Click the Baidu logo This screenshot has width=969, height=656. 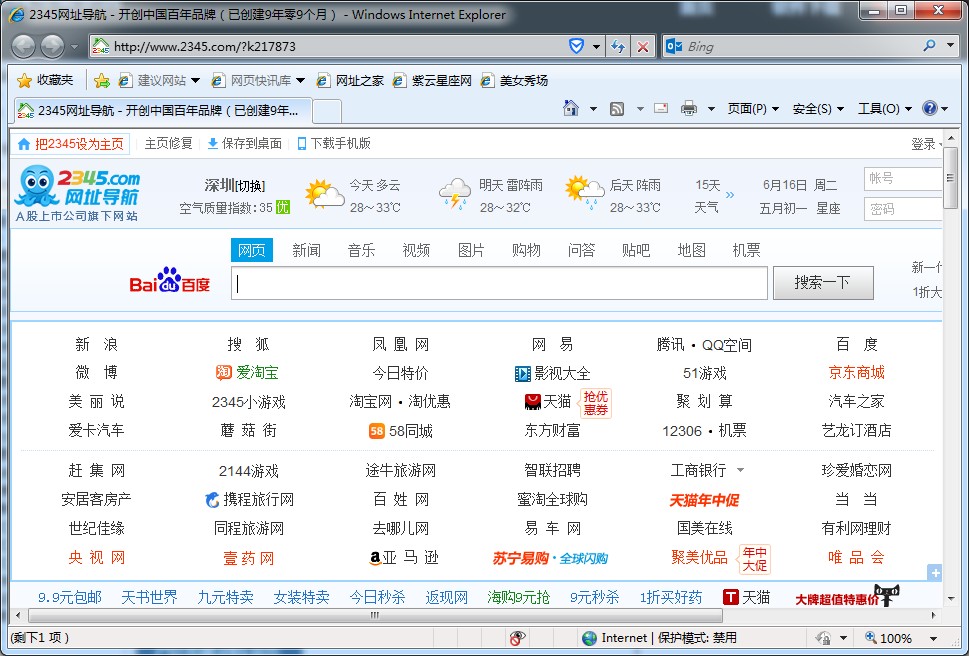coord(169,281)
